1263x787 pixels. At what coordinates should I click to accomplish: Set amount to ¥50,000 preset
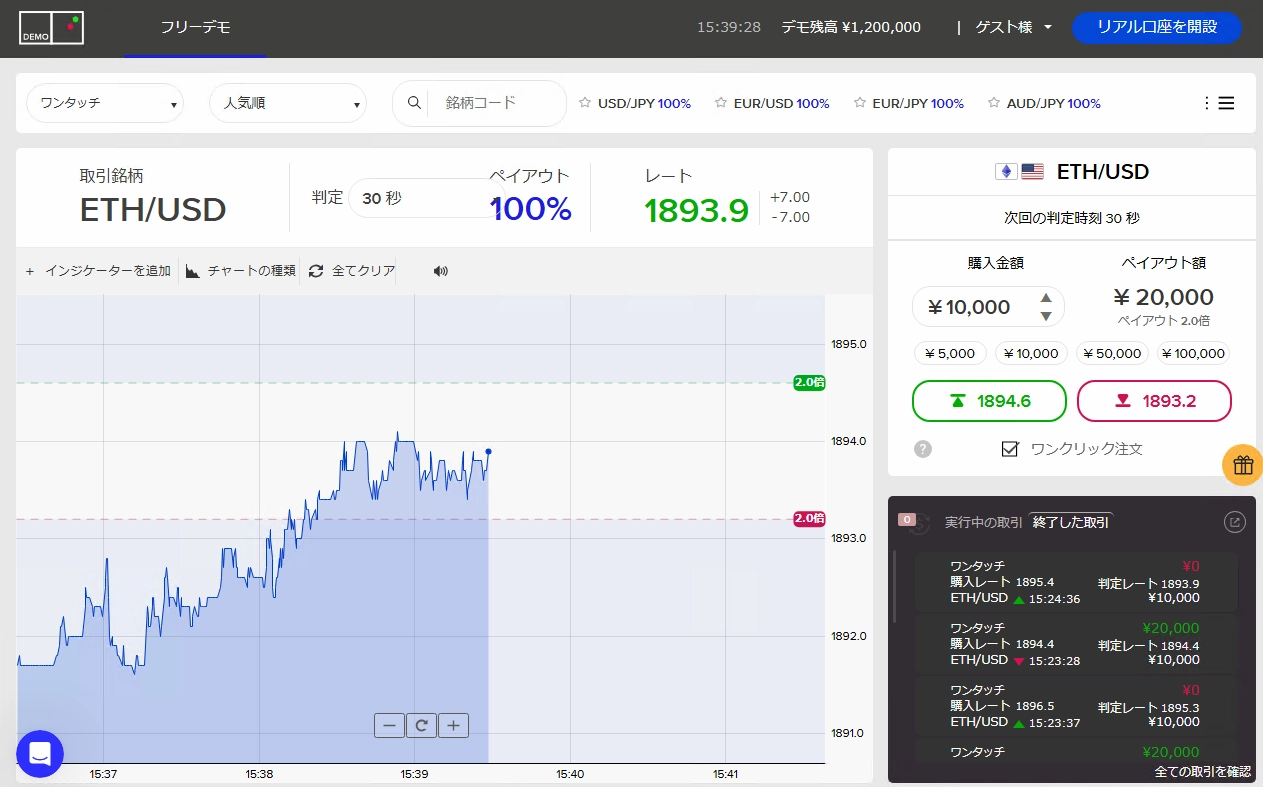tap(1113, 353)
